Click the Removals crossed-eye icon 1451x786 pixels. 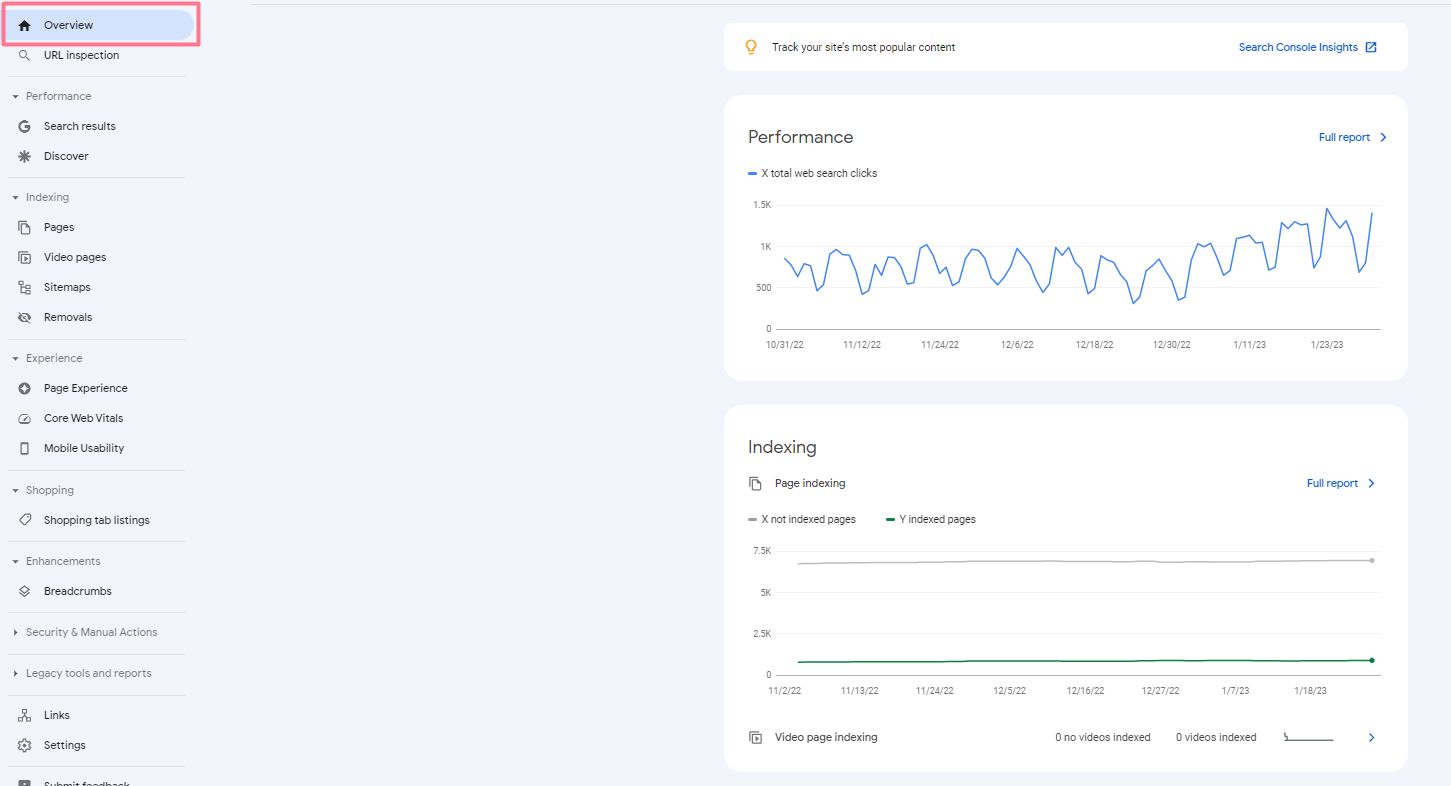(24, 317)
